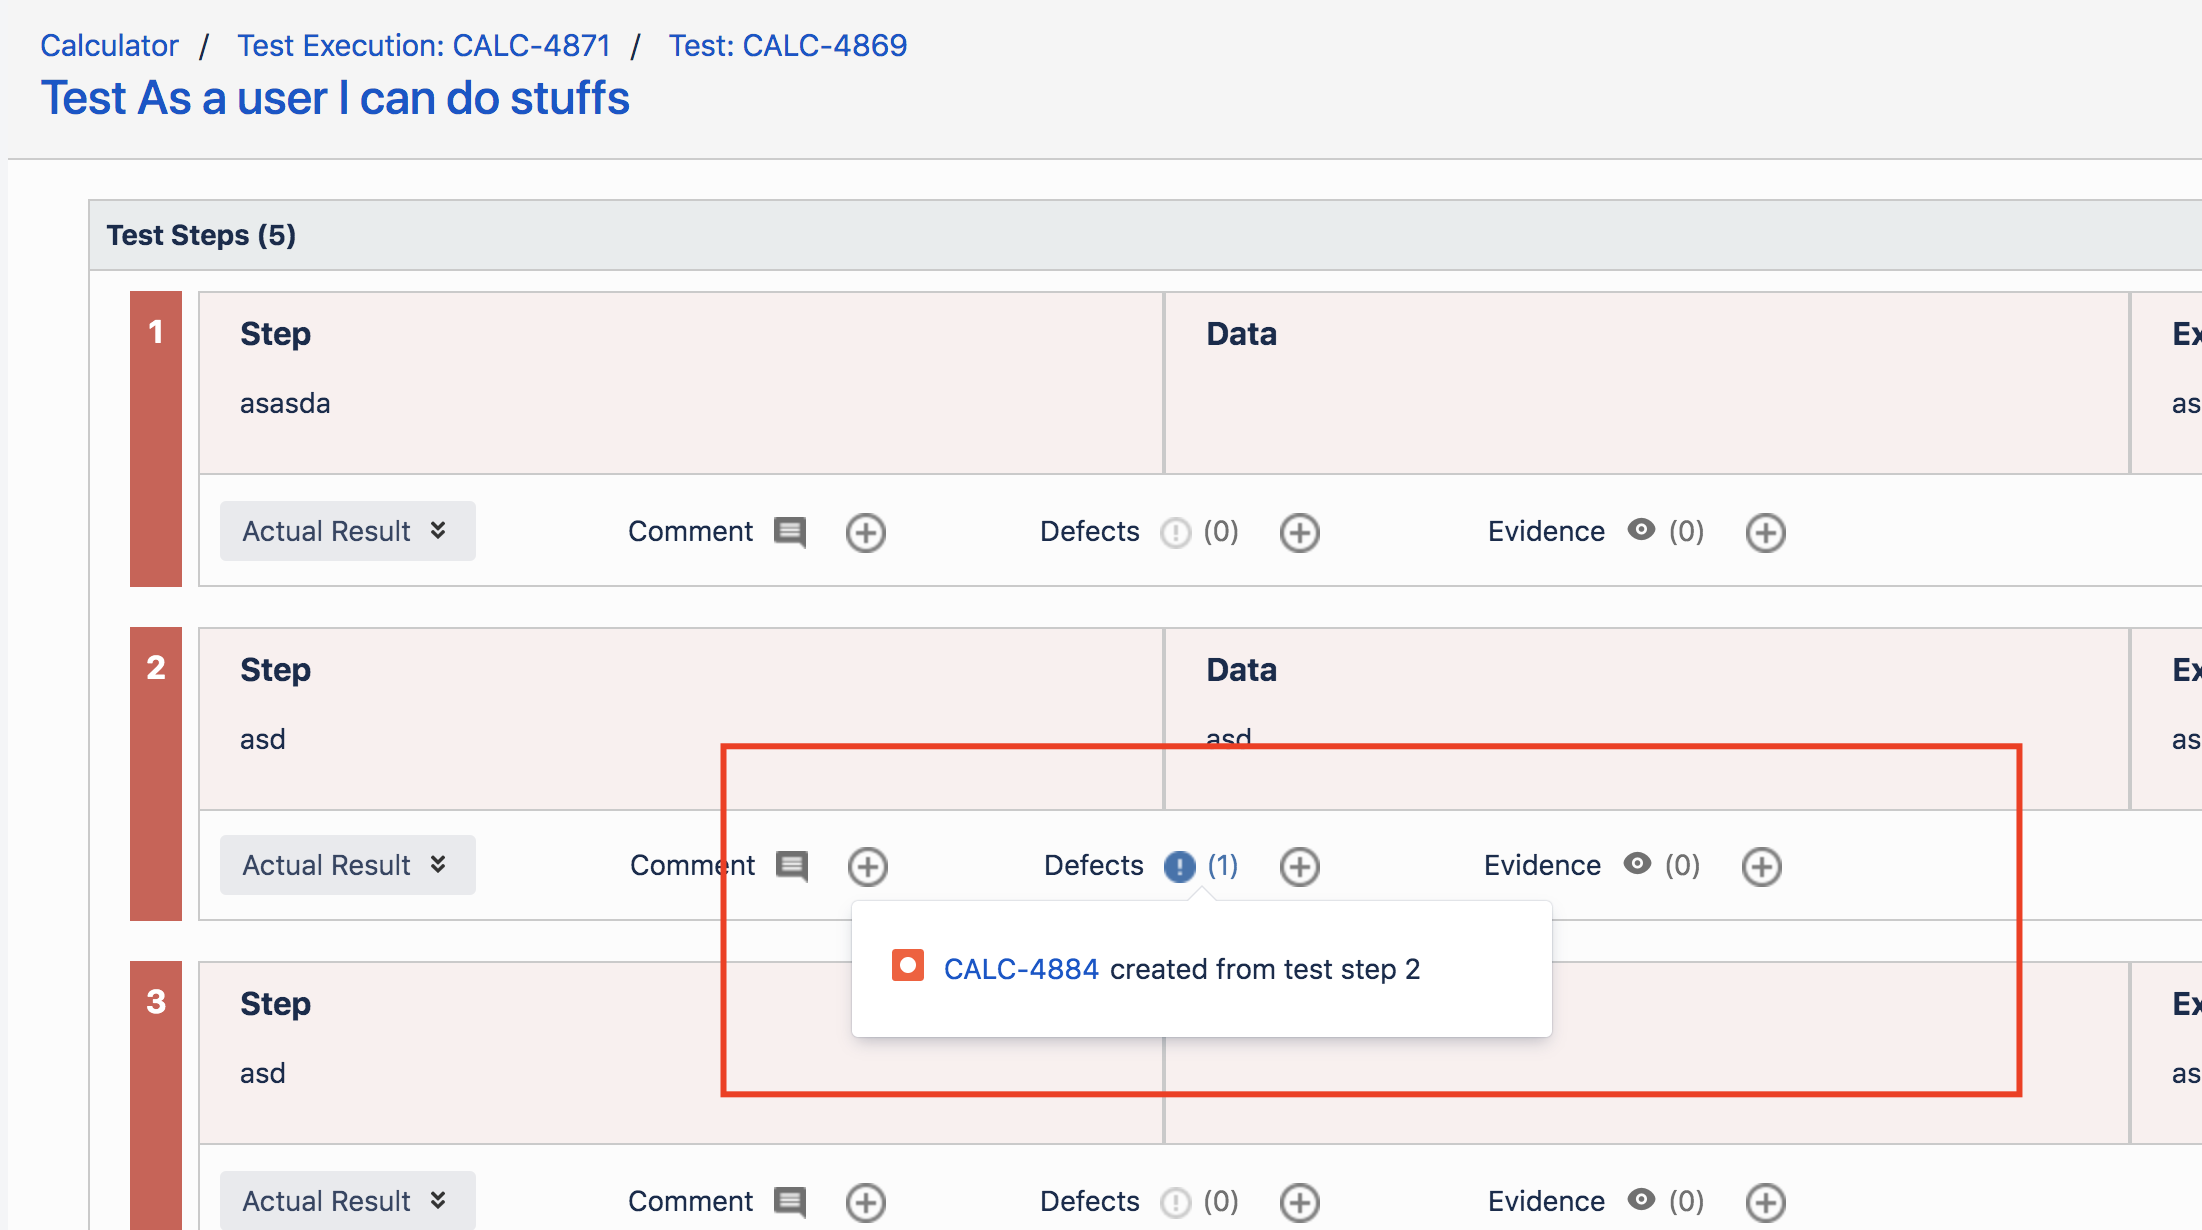Click the comment speech bubble in step 2
The image size is (2202, 1230).
click(791, 866)
